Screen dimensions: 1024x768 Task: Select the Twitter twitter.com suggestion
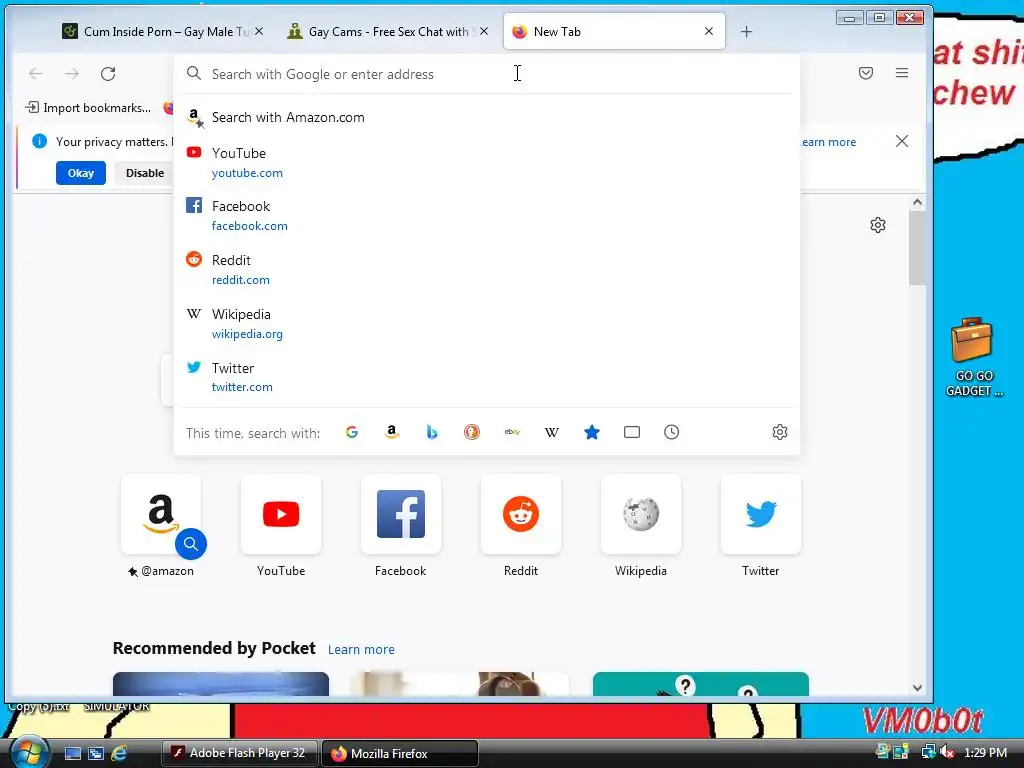point(487,377)
